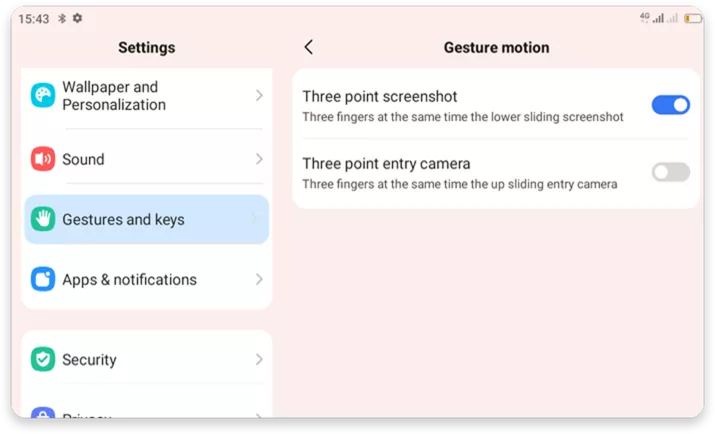Click the chevron next to Security

(259, 359)
